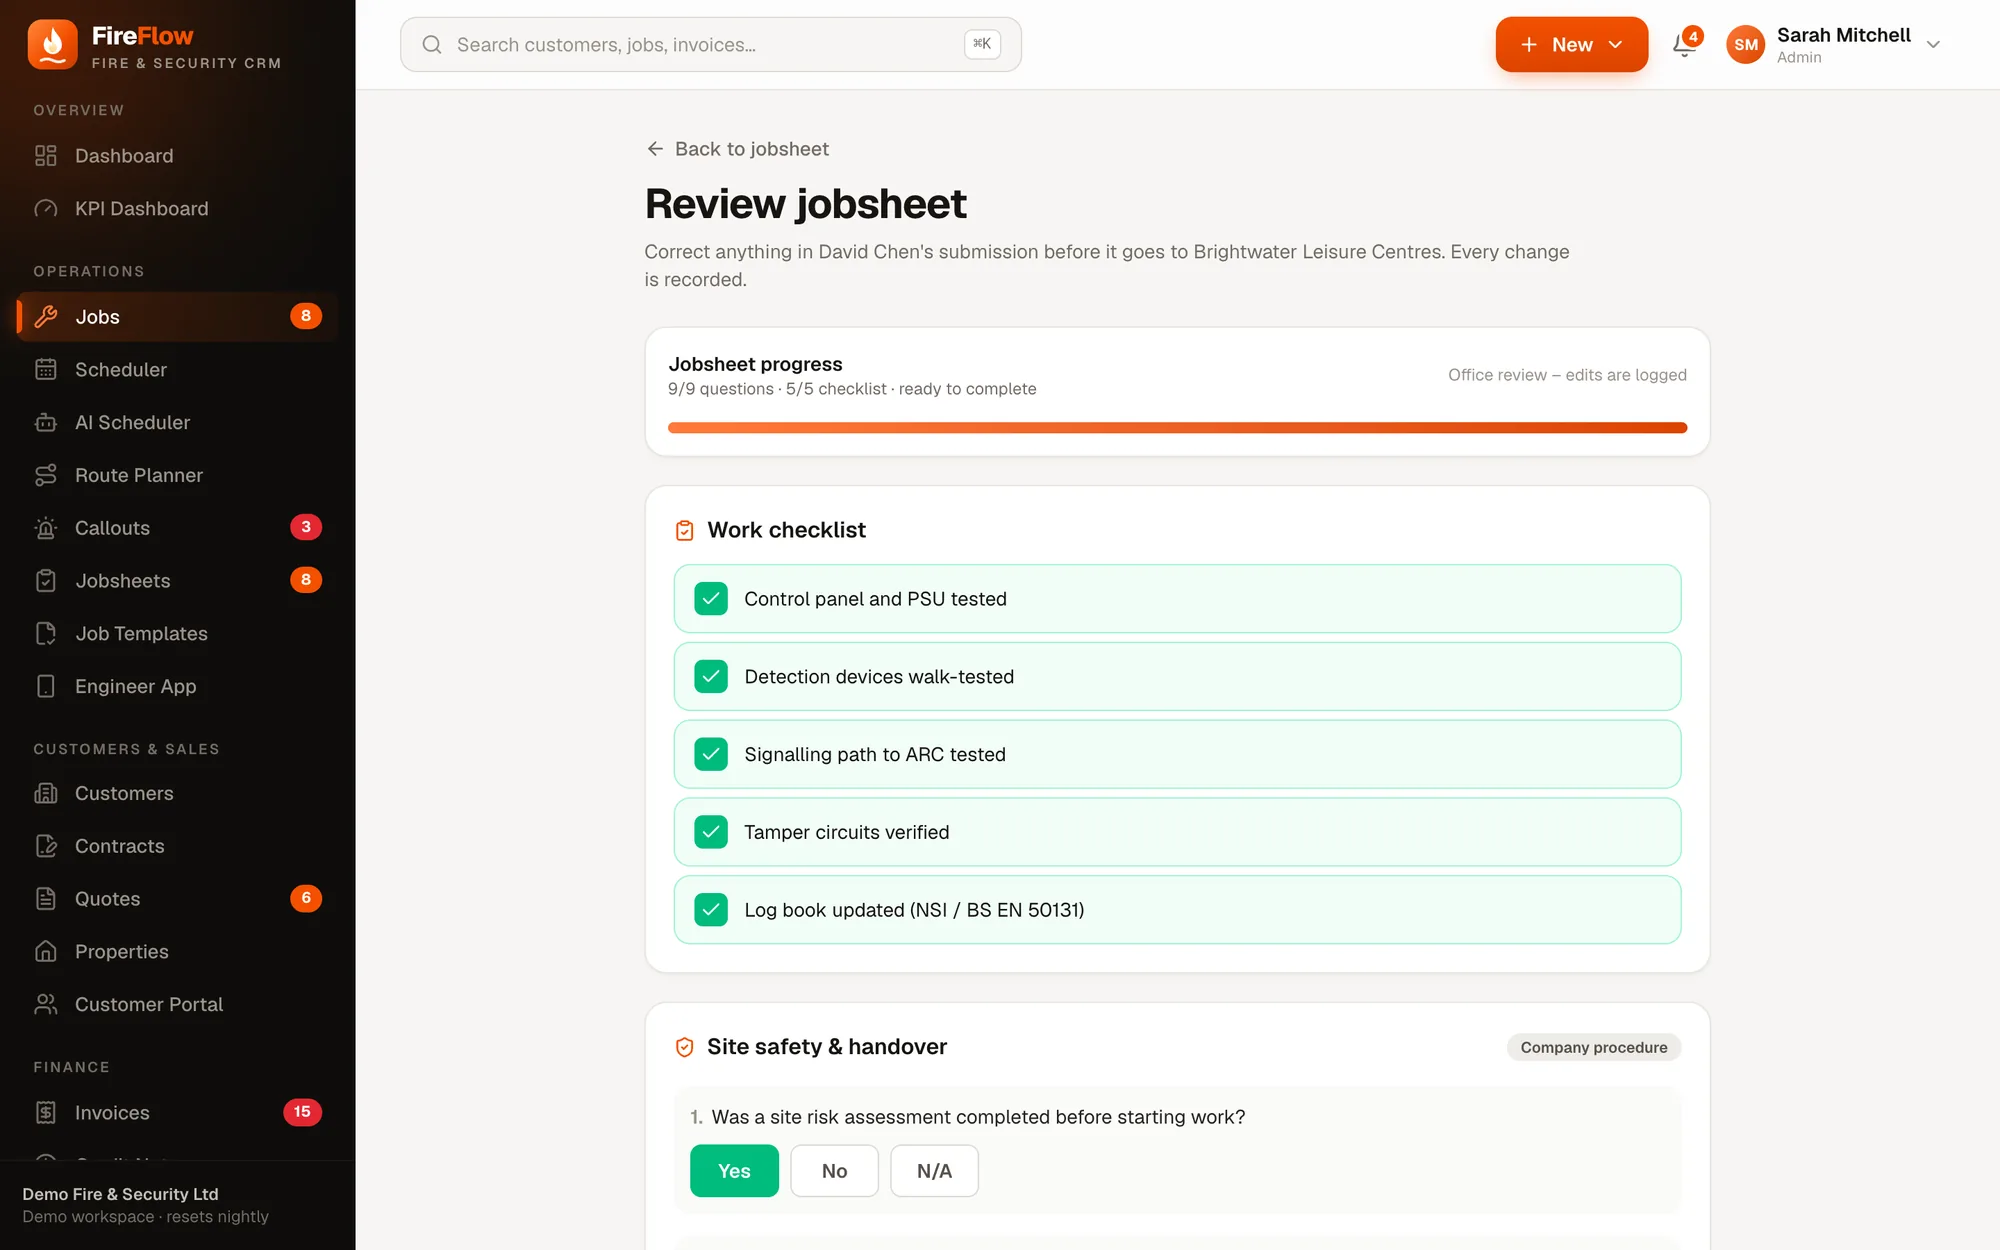Open the New dropdown button
Viewport: 2000px width, 1250px height.
[1571, 45]
